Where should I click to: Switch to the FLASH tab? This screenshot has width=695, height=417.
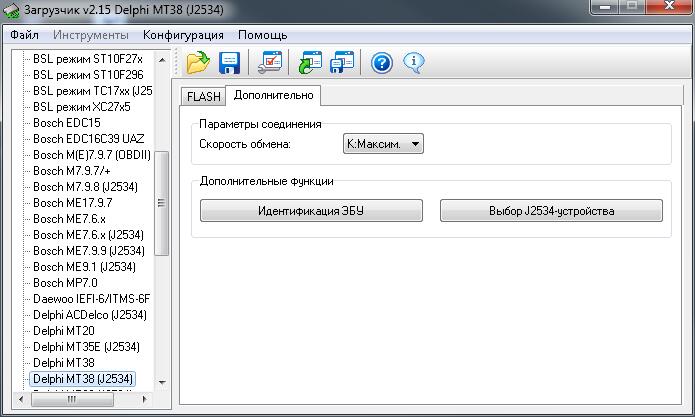pyautogui.click(x=203, y=96)
